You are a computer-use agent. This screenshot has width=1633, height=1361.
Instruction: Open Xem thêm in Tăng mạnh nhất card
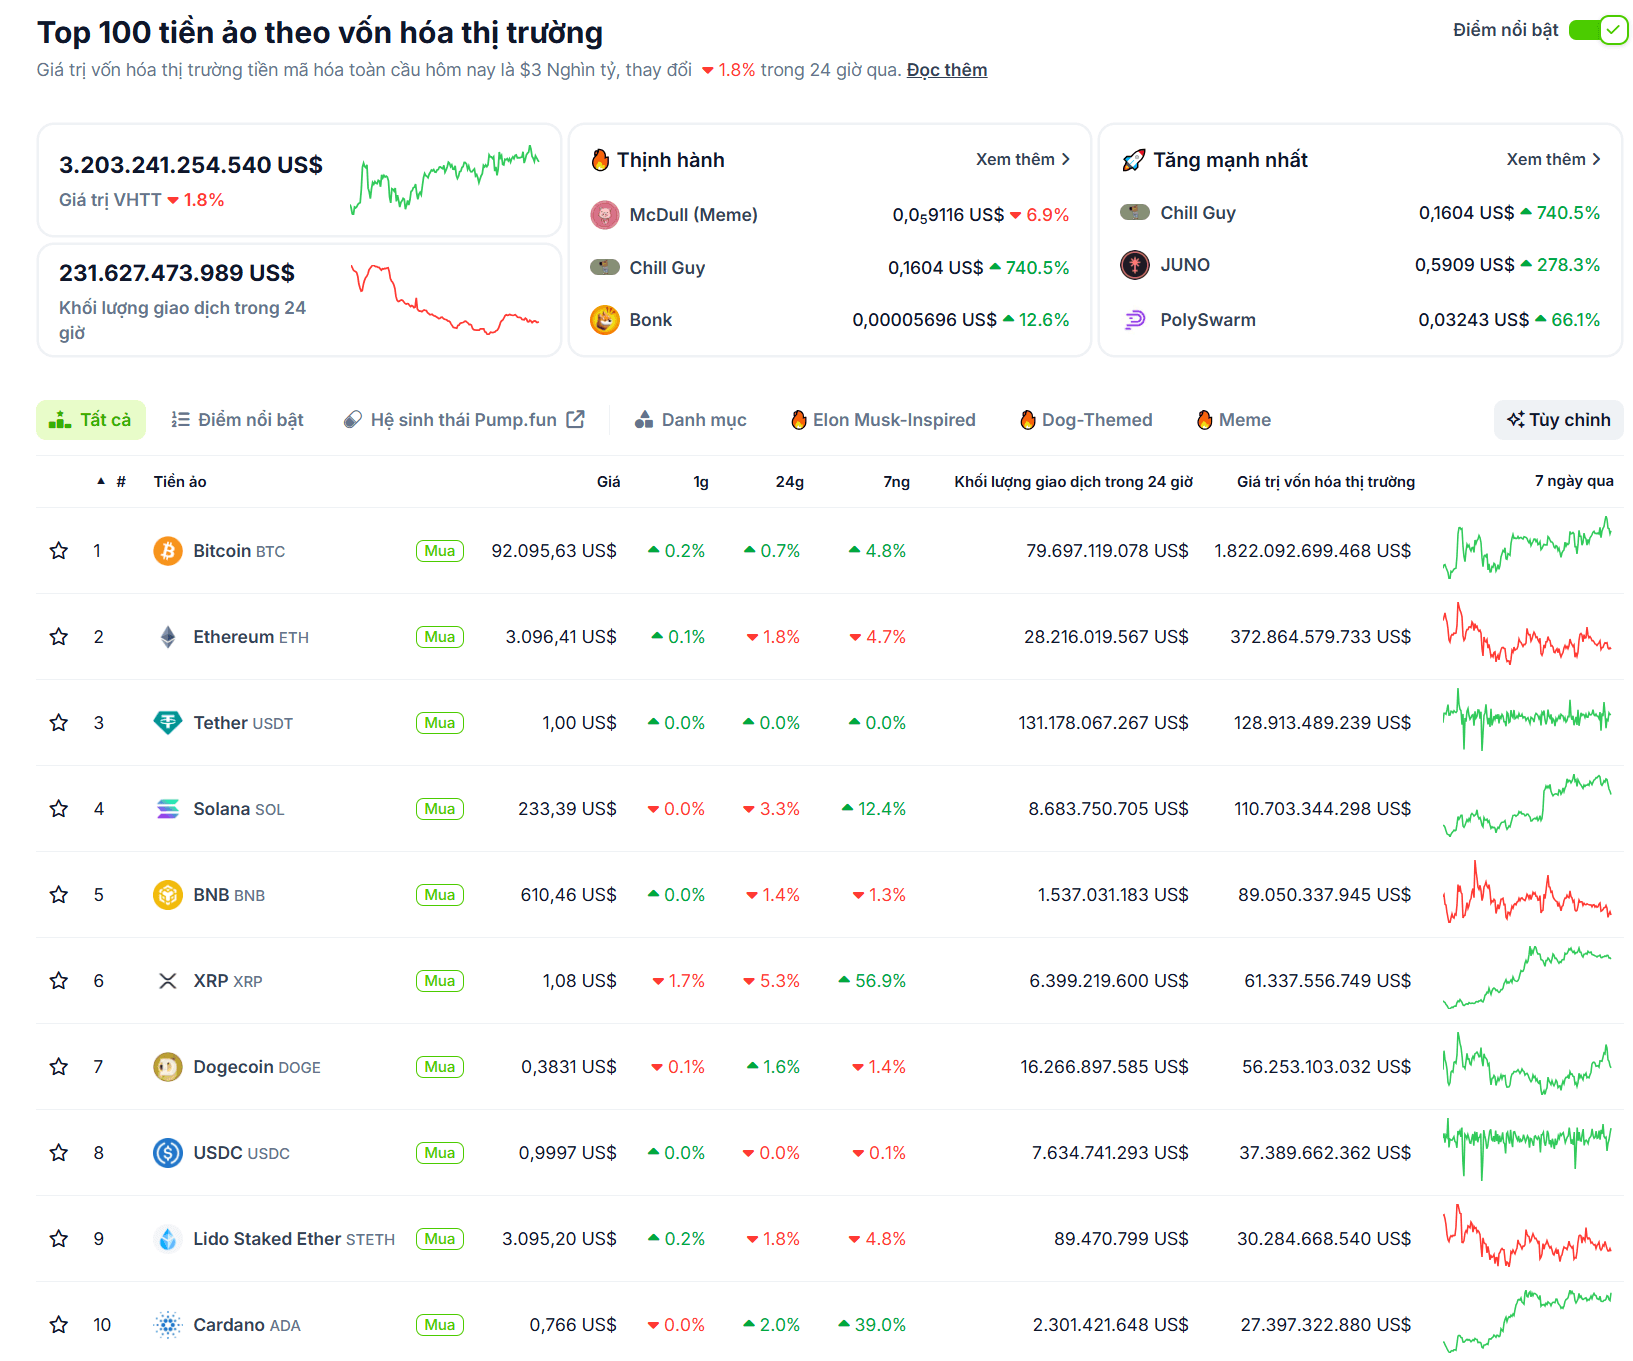pyautogui.click(x=1554, y=159)
